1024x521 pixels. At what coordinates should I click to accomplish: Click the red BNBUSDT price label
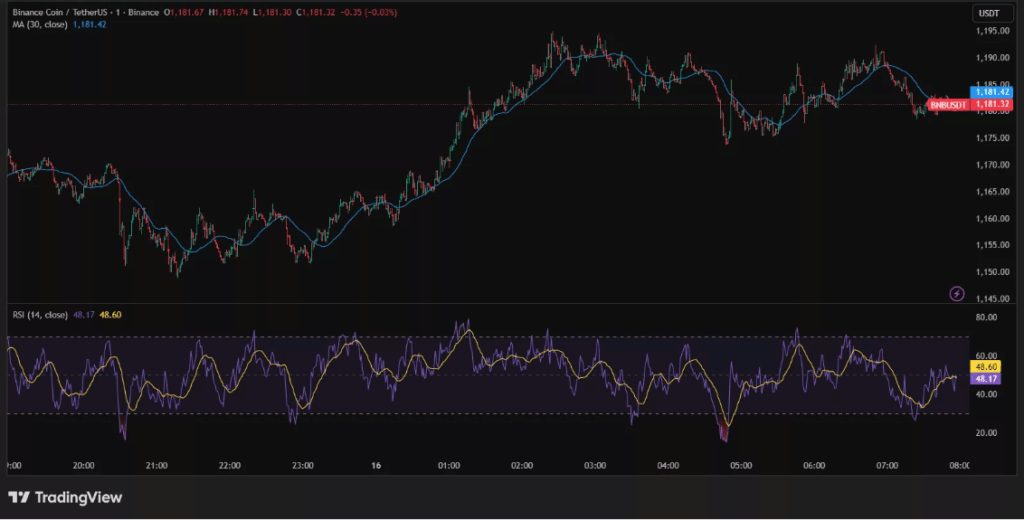pyautogui.click(x=947, y=104)
